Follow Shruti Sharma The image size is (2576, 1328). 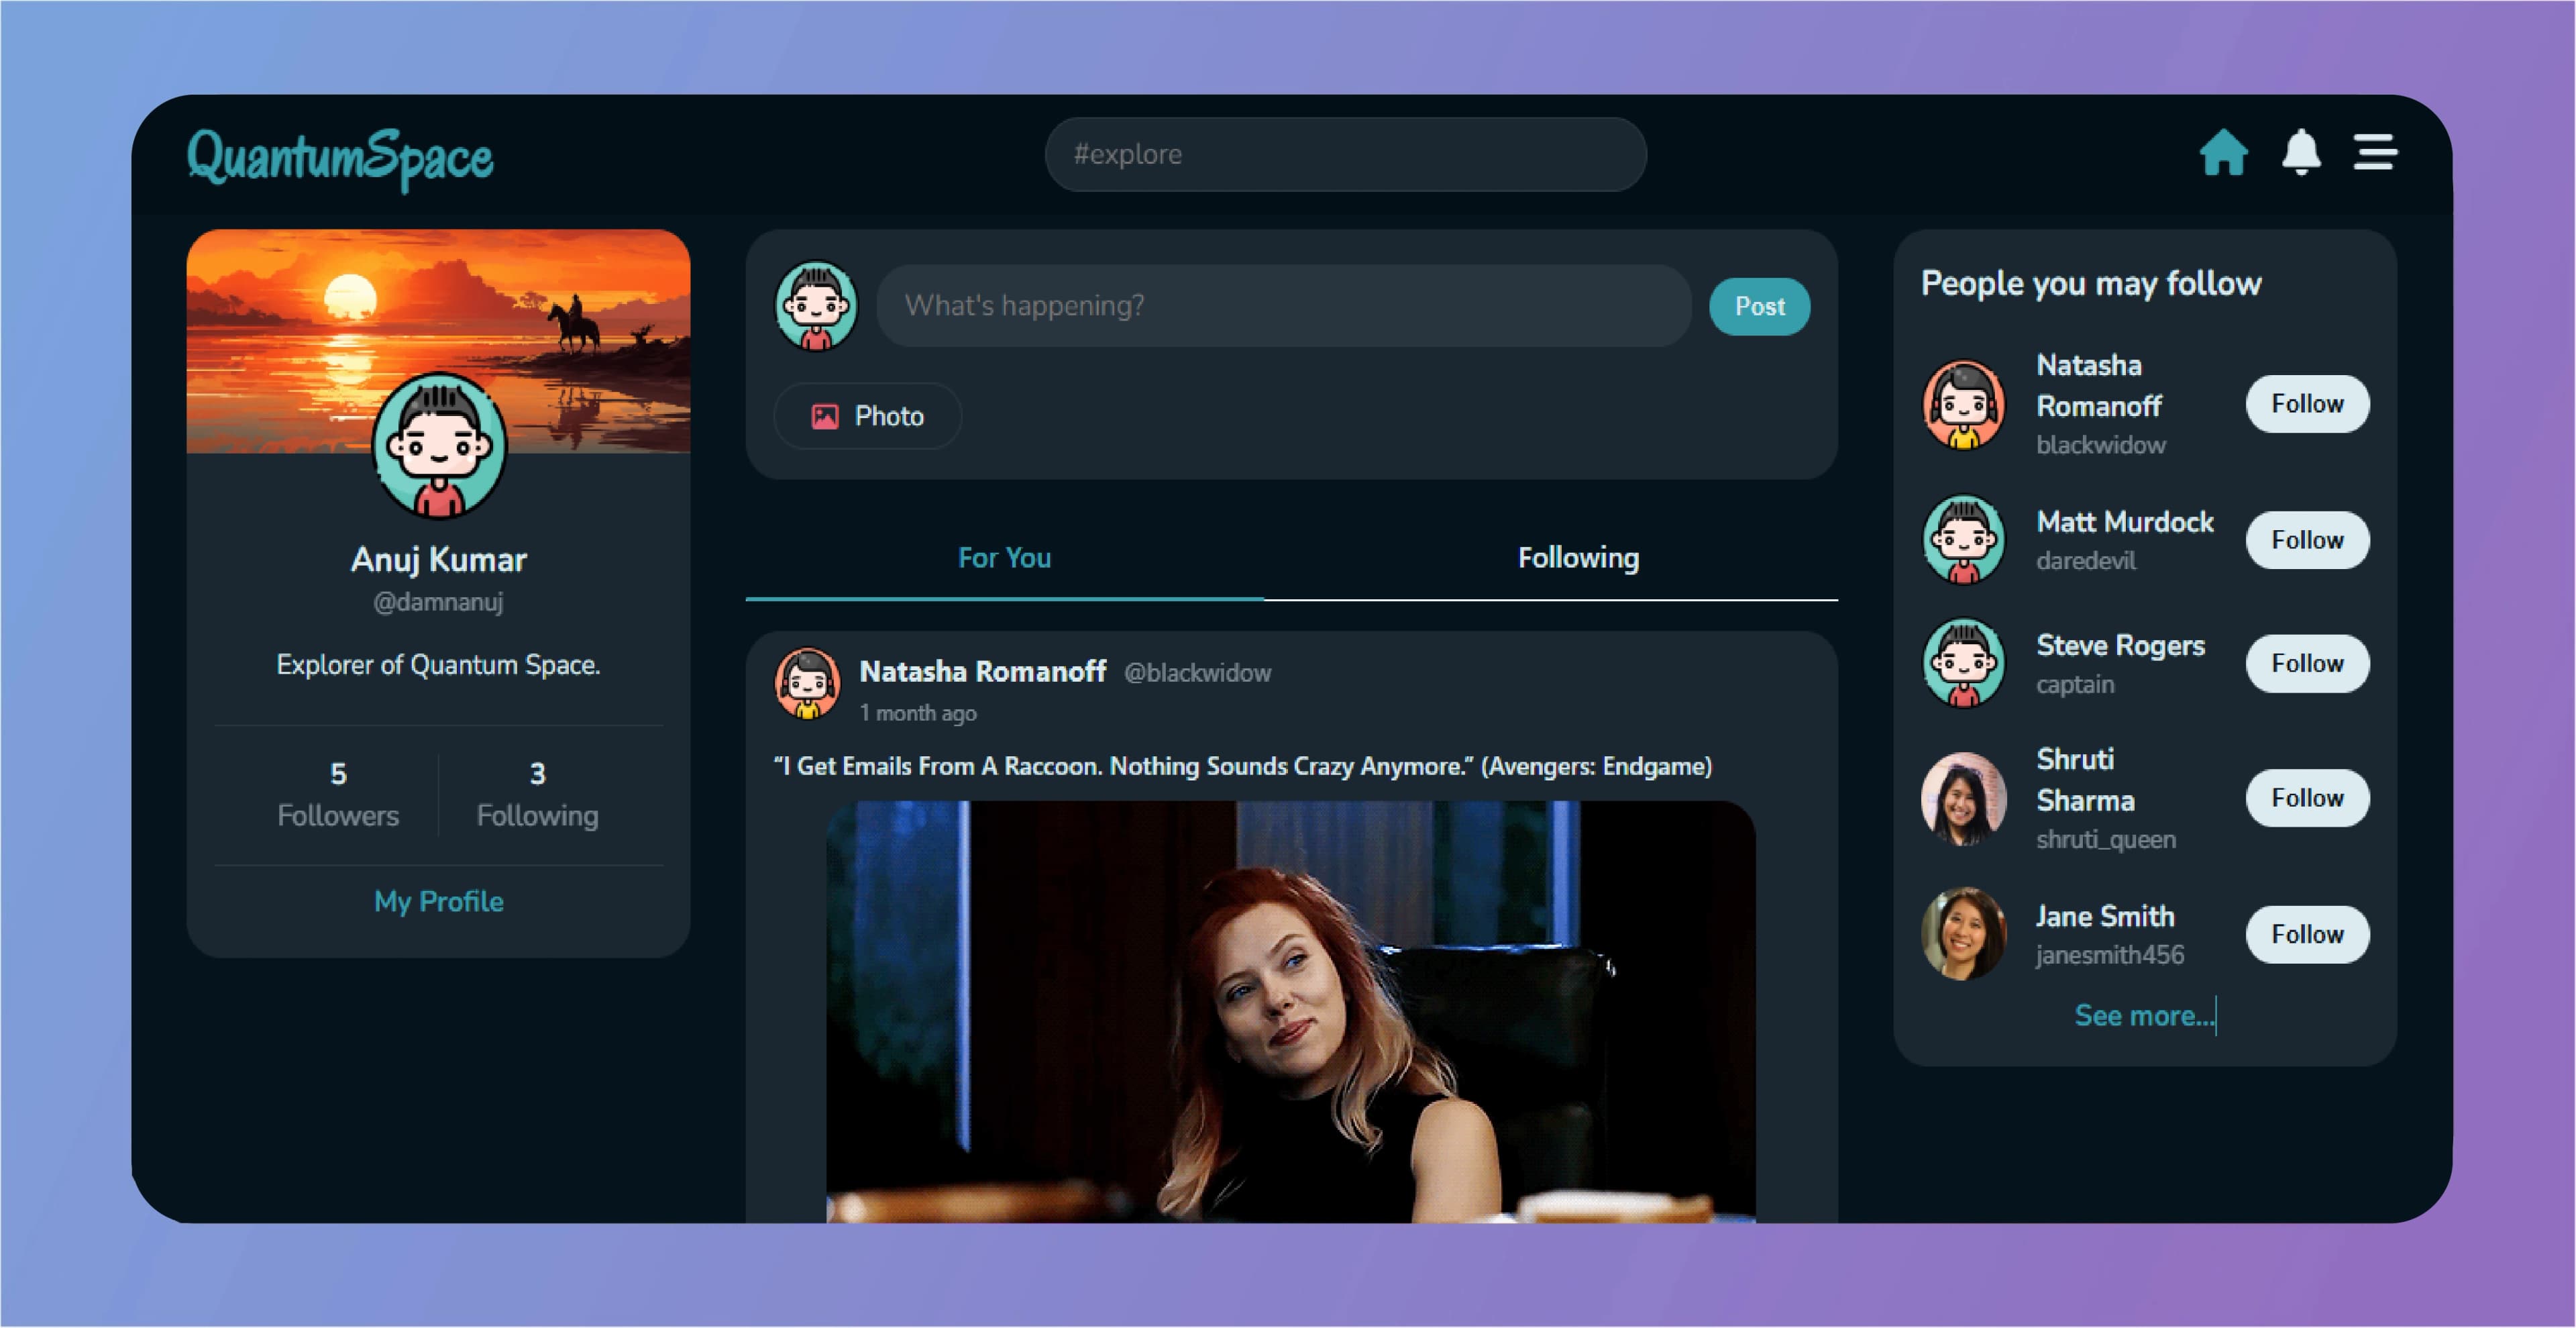tap(2307, 798)
